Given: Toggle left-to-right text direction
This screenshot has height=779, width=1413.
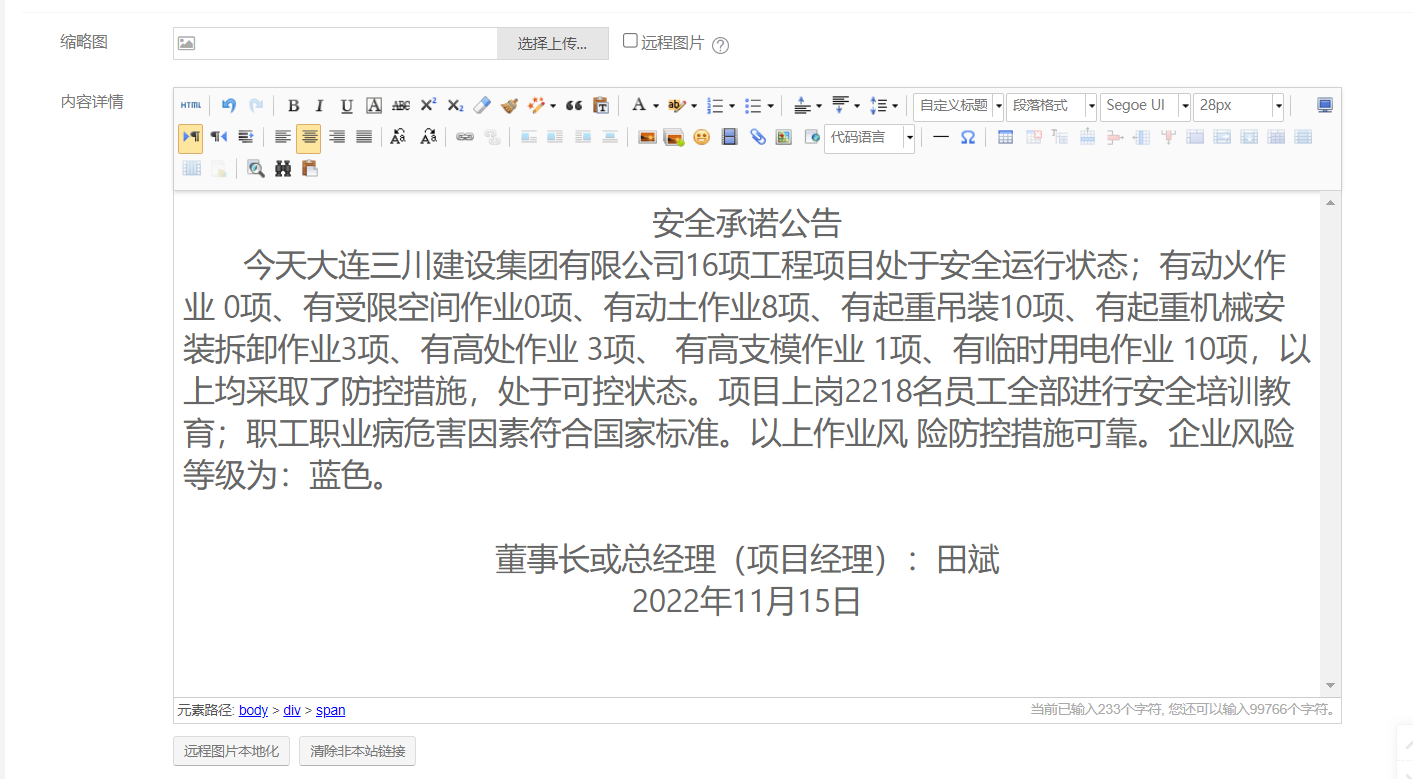Looking at the screenshot, I should pos(190,137).
